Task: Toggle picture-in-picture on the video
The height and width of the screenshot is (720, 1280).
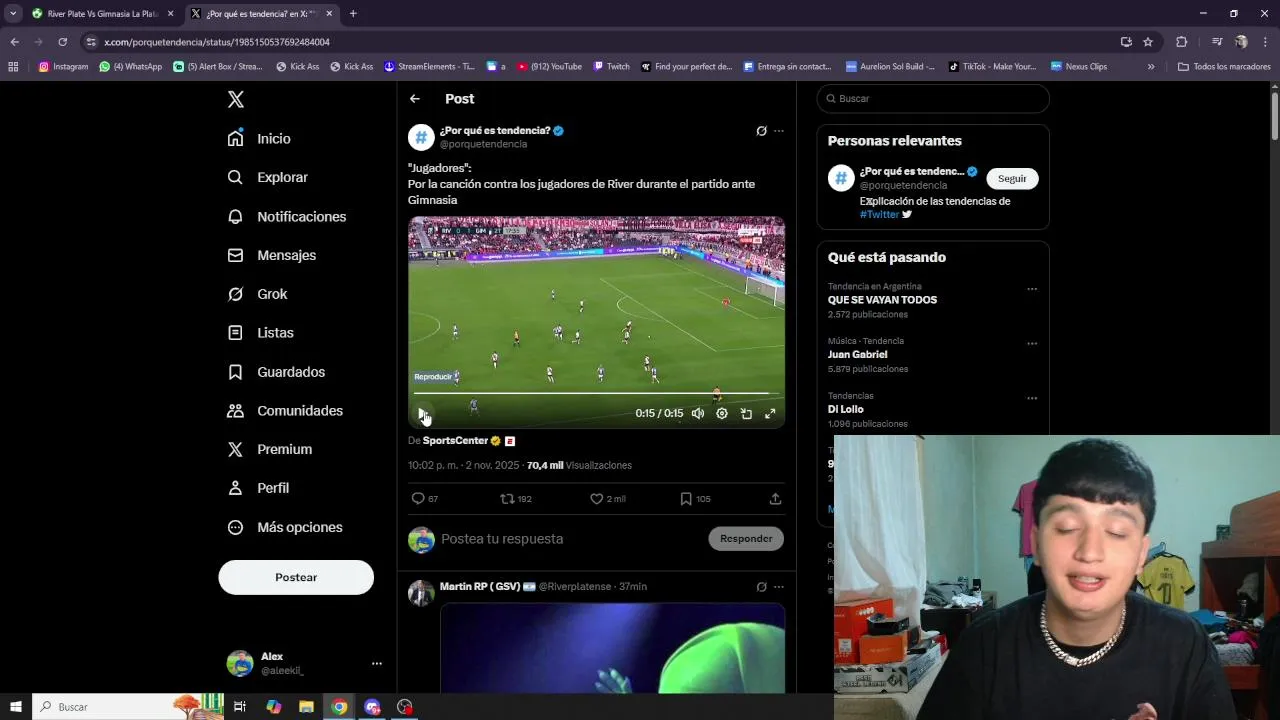Action: coord(746,413)
